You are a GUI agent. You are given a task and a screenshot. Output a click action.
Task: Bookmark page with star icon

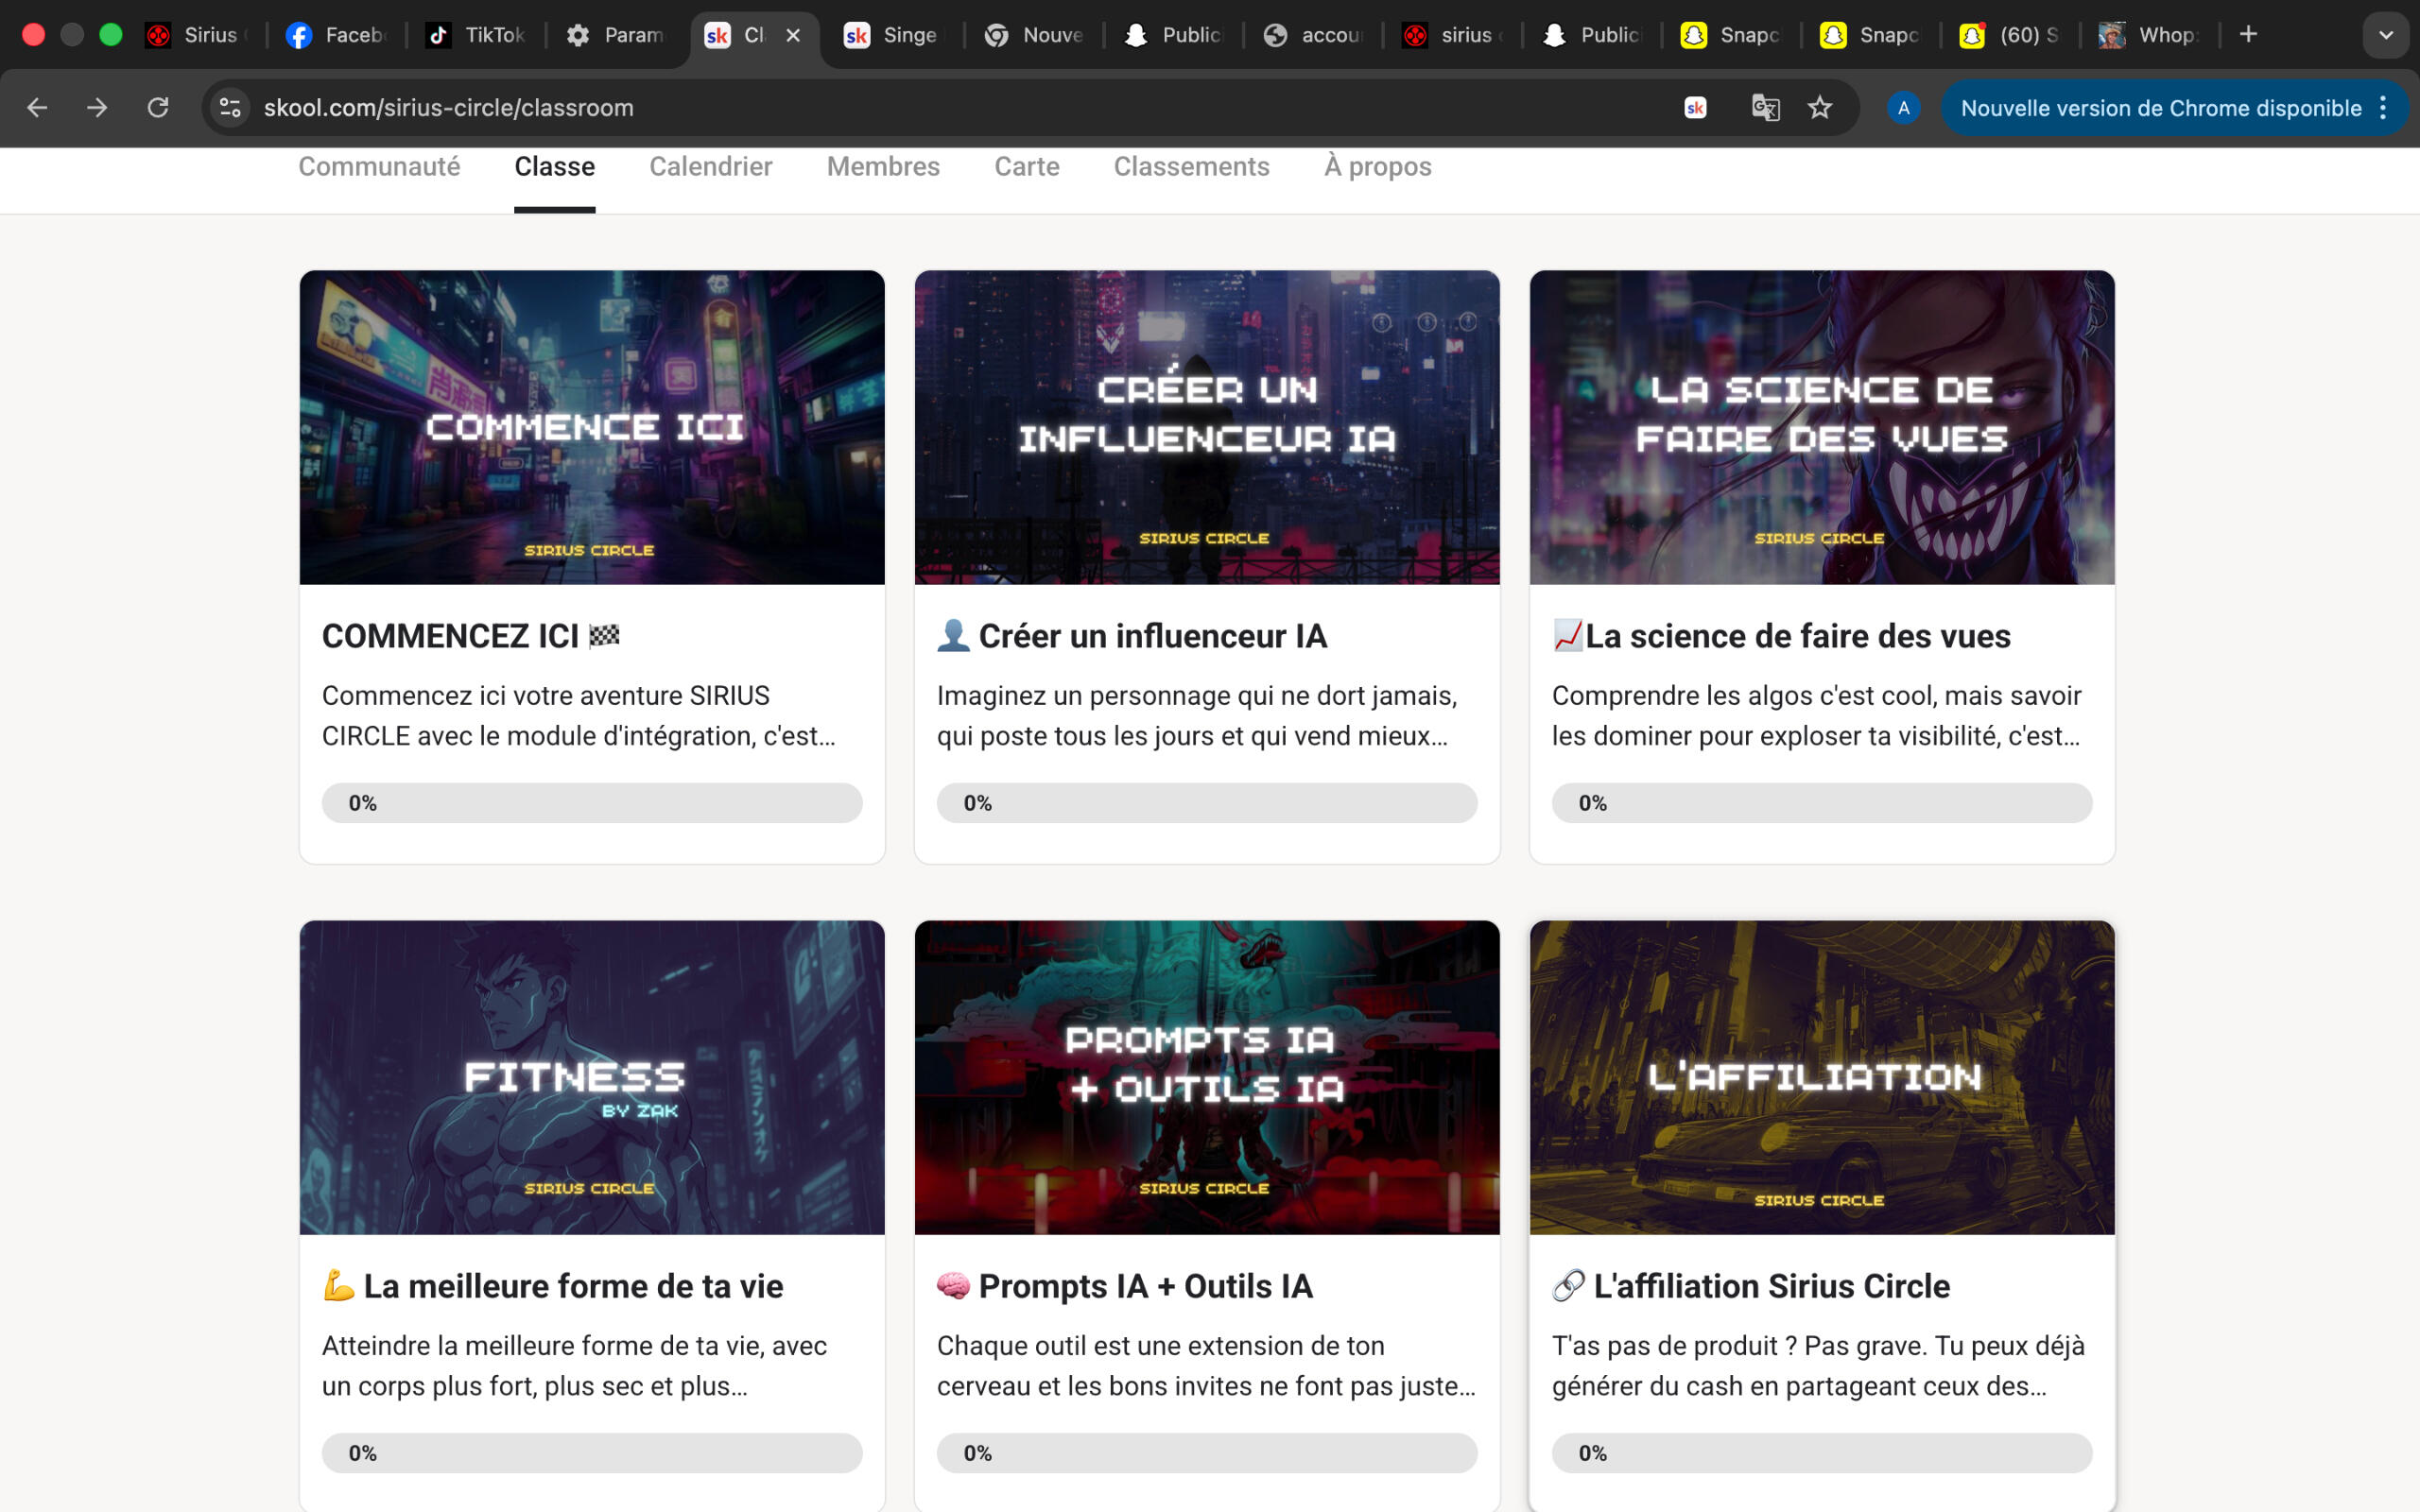point(1819,107)
